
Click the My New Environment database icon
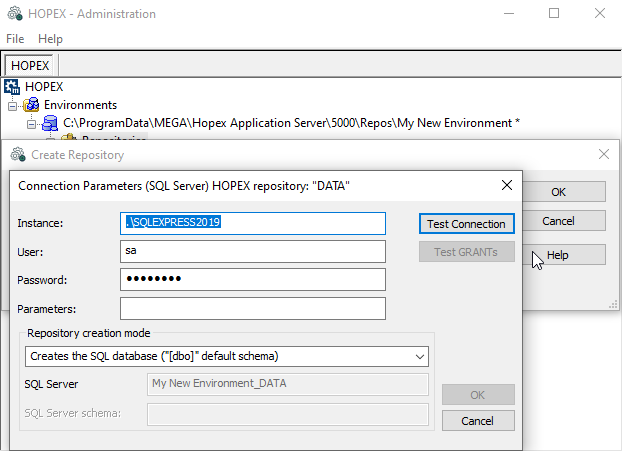[x=50, y=123]
